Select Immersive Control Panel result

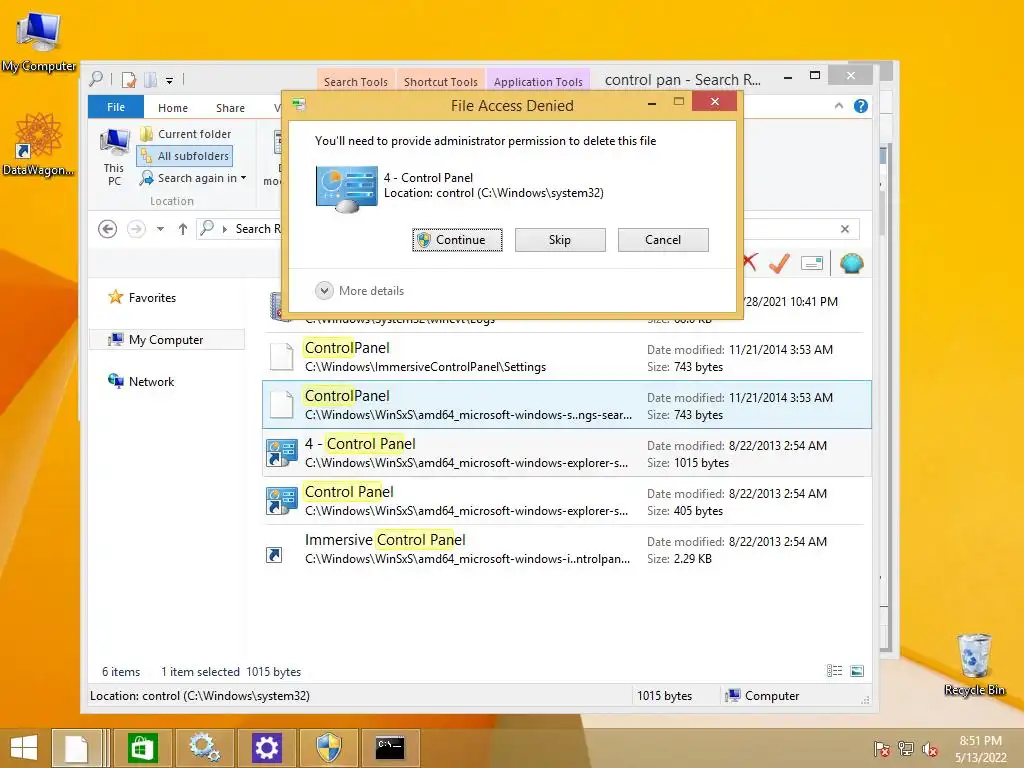click(x=566, y=549)
